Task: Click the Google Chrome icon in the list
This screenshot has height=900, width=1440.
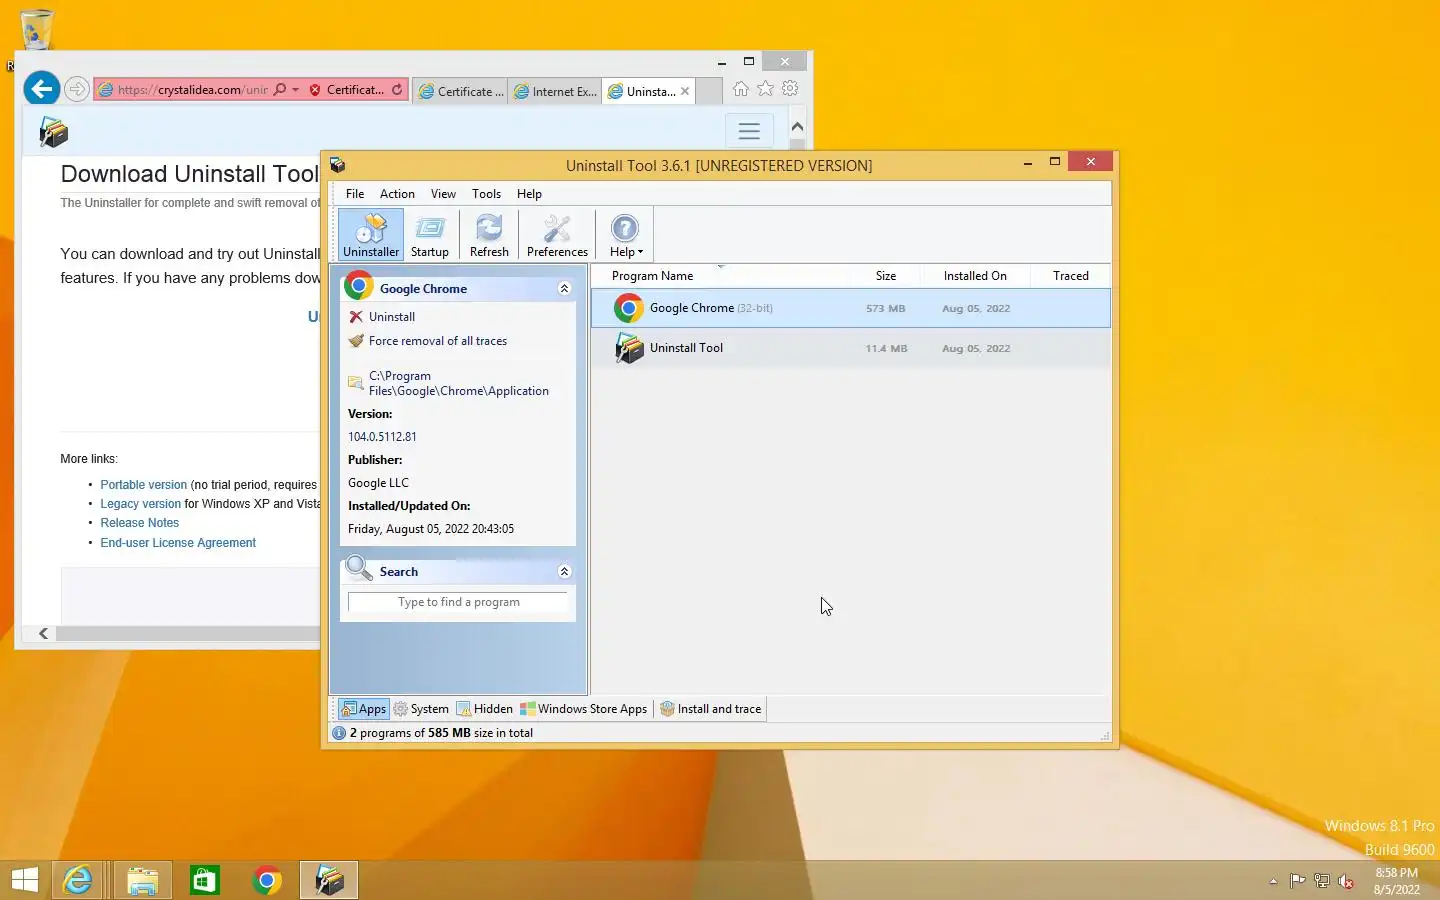Action: (x=628, y=308)
